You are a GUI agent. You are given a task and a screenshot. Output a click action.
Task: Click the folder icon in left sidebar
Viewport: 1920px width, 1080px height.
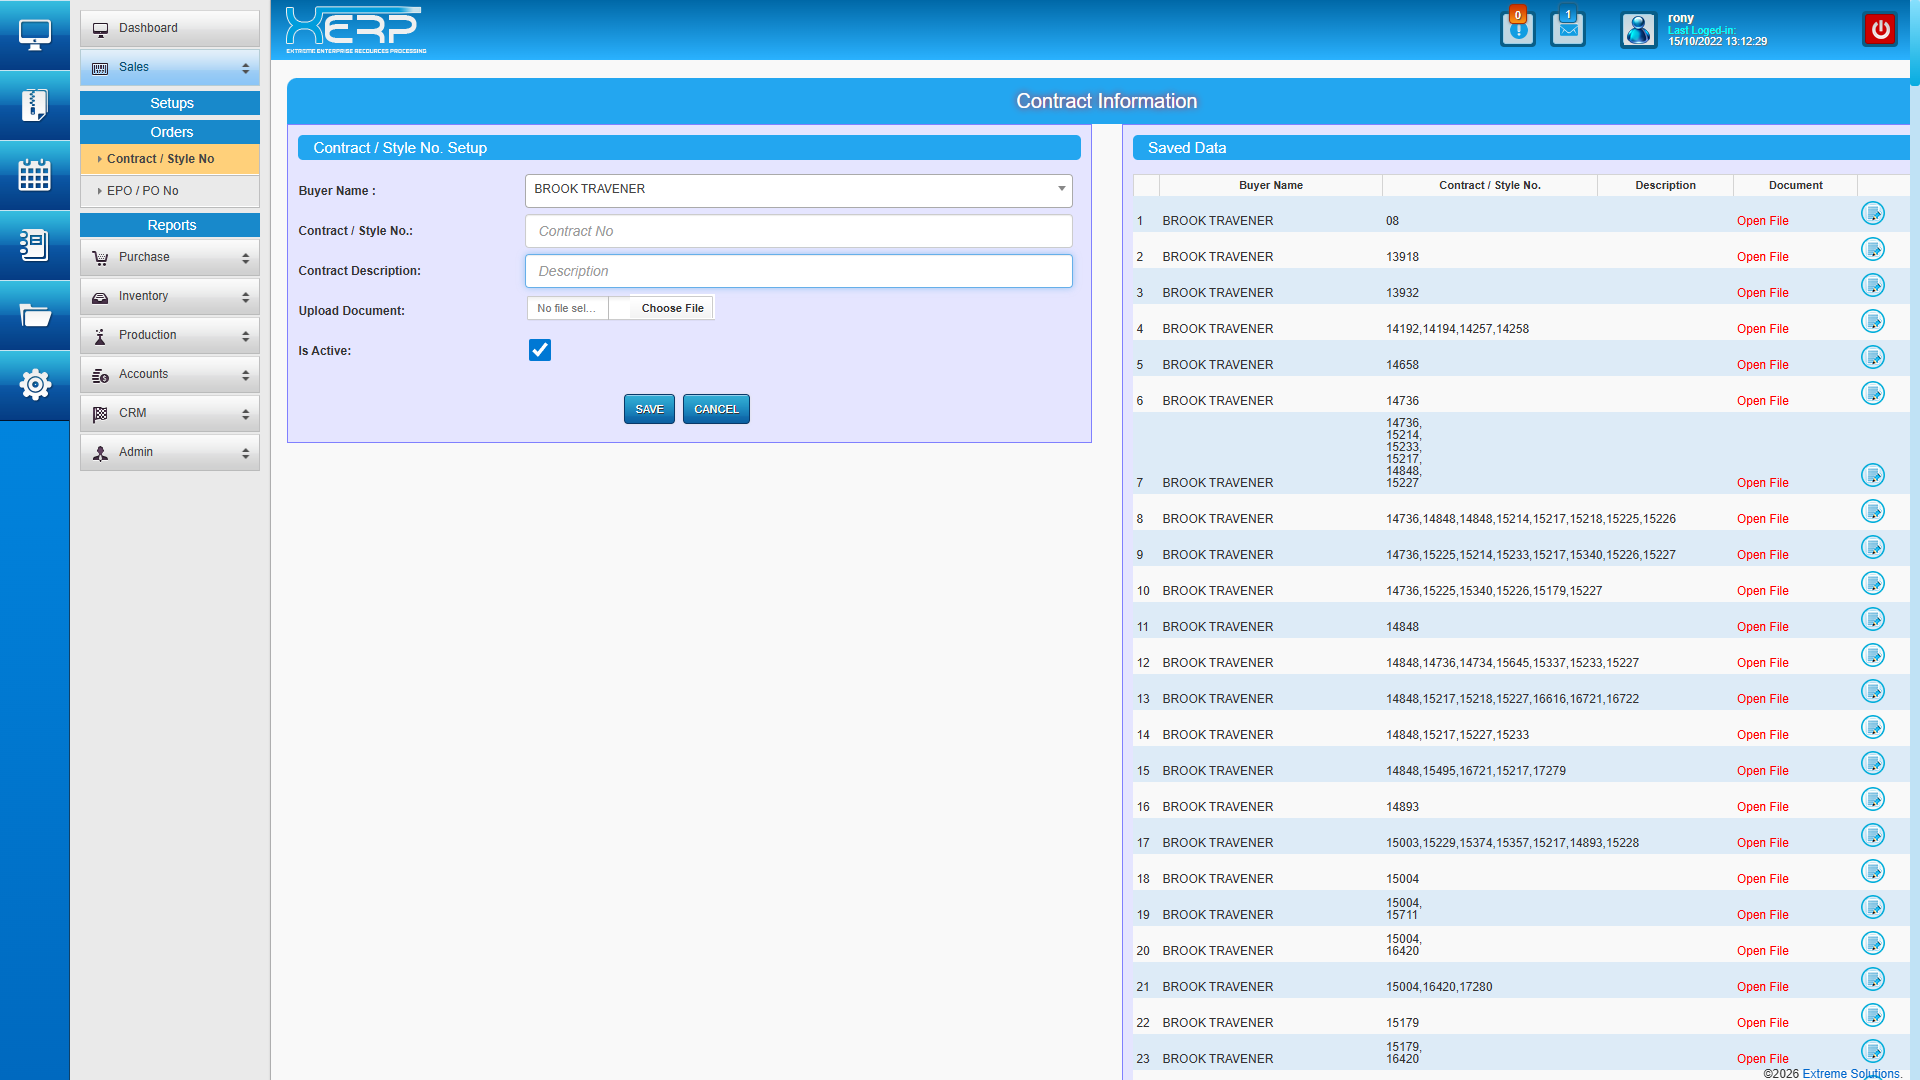[35, 316]
